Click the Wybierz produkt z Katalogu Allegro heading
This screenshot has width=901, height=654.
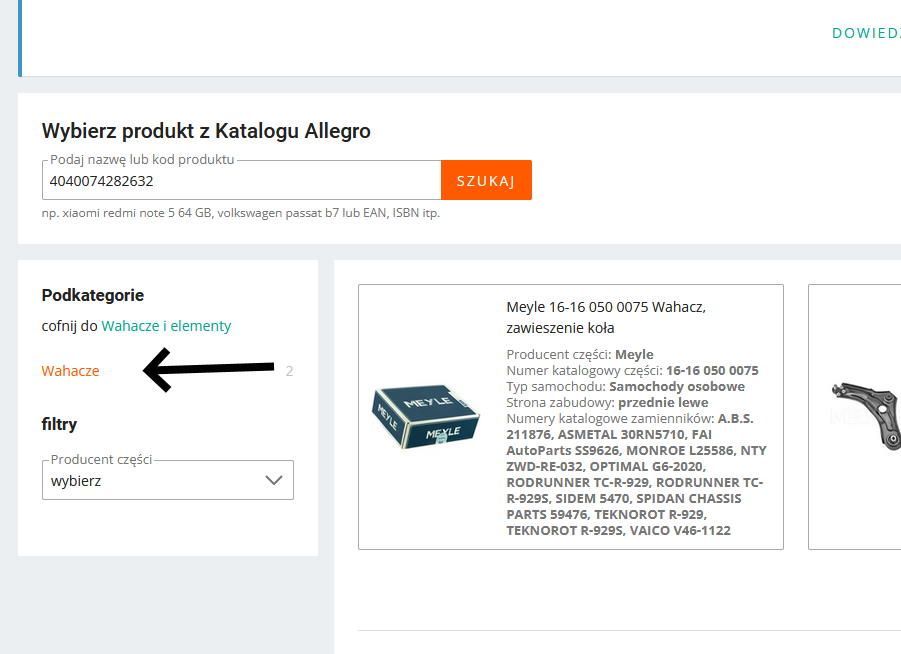tap(206, 131)
